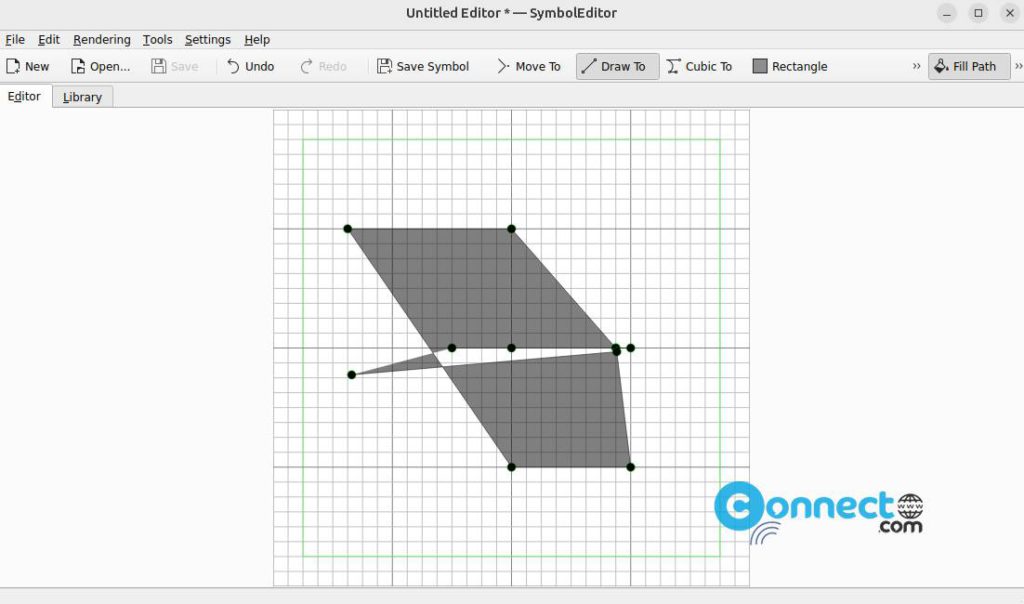Open the Help menu

point(257,39)
